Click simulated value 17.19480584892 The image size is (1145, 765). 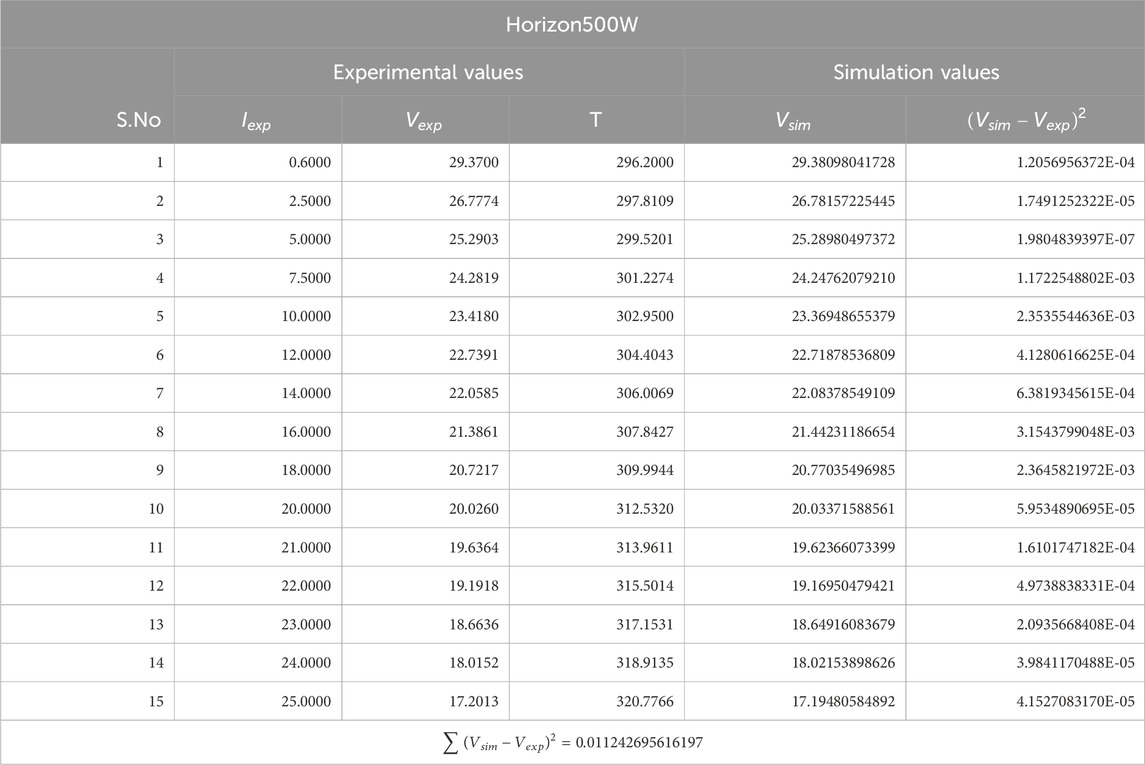tap(843, 701)
